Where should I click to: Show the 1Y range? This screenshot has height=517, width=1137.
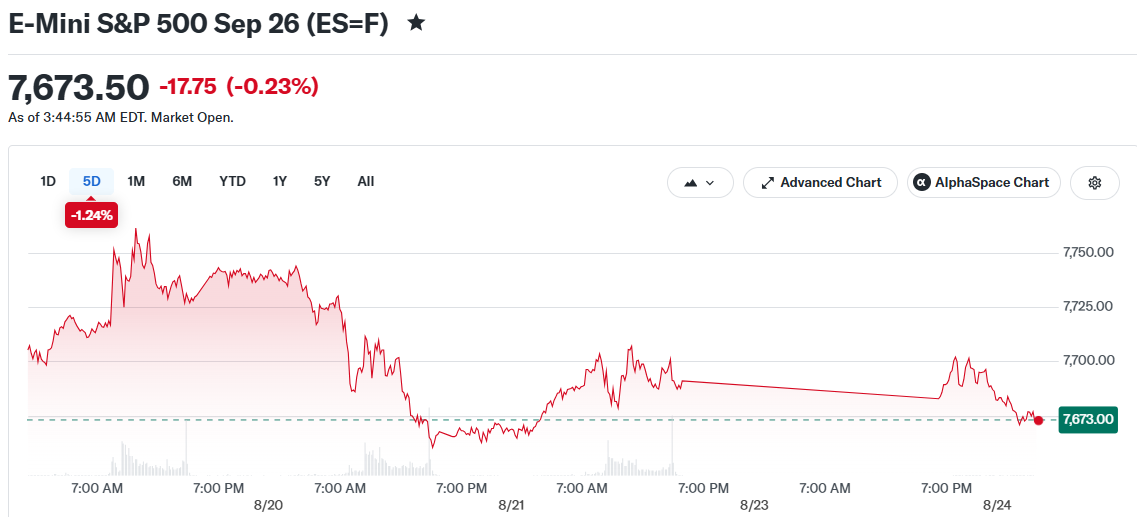(280, 181)
